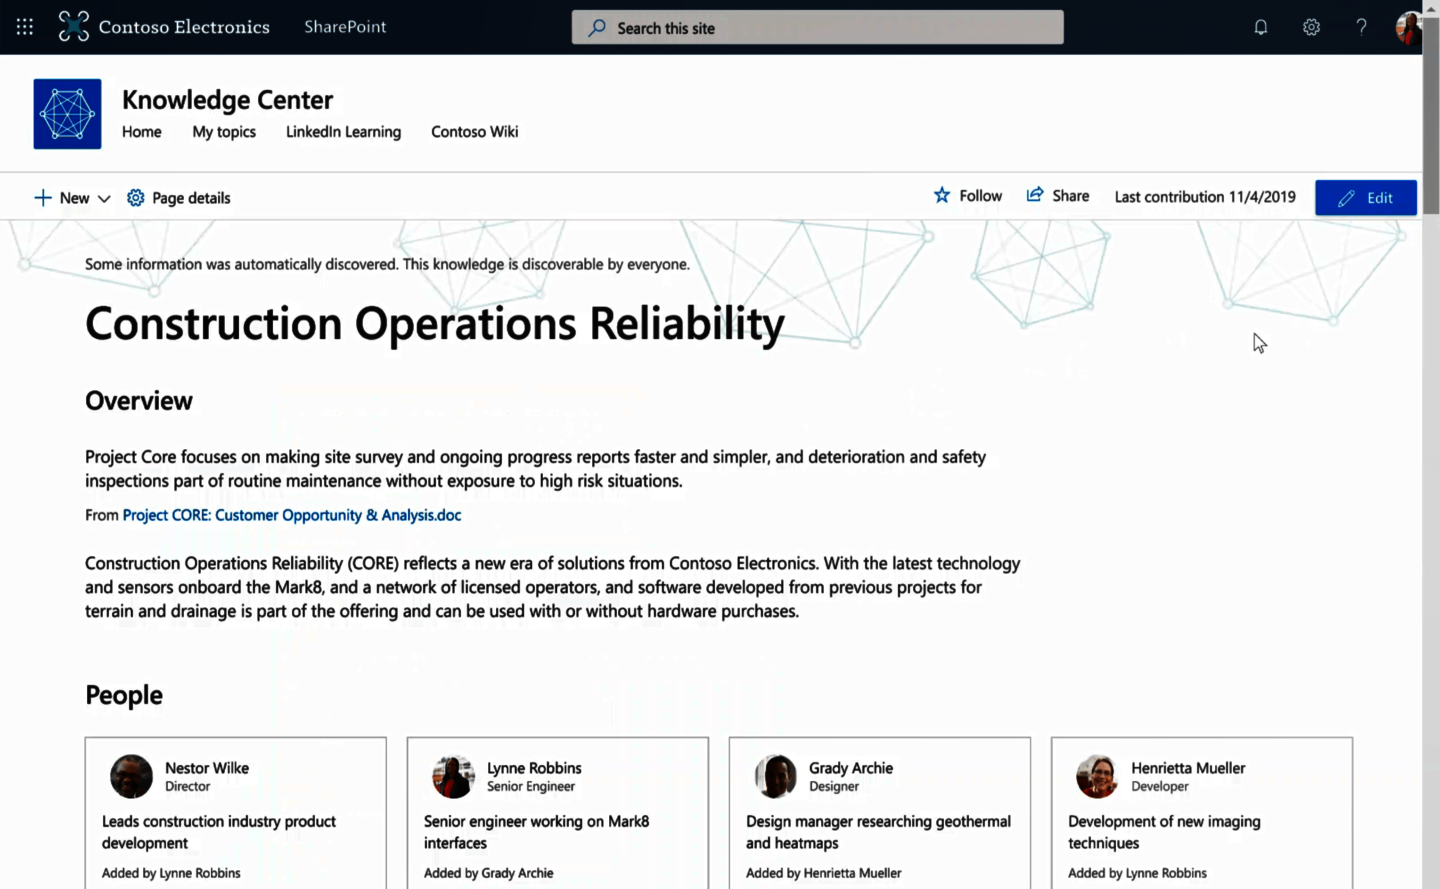Click the Knowledge Center site logo

click(67, 114)
